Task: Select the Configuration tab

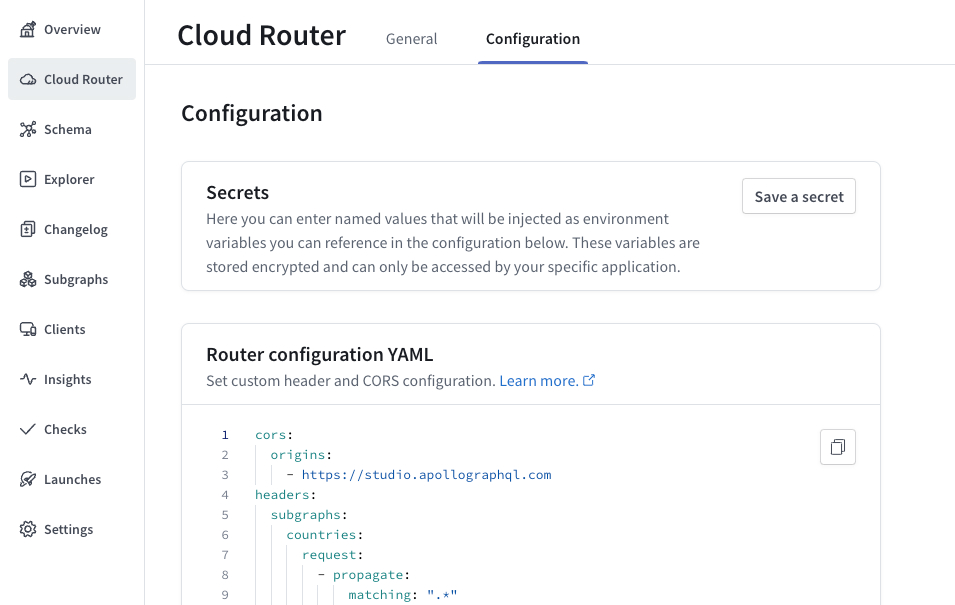Action: [532, 39]
